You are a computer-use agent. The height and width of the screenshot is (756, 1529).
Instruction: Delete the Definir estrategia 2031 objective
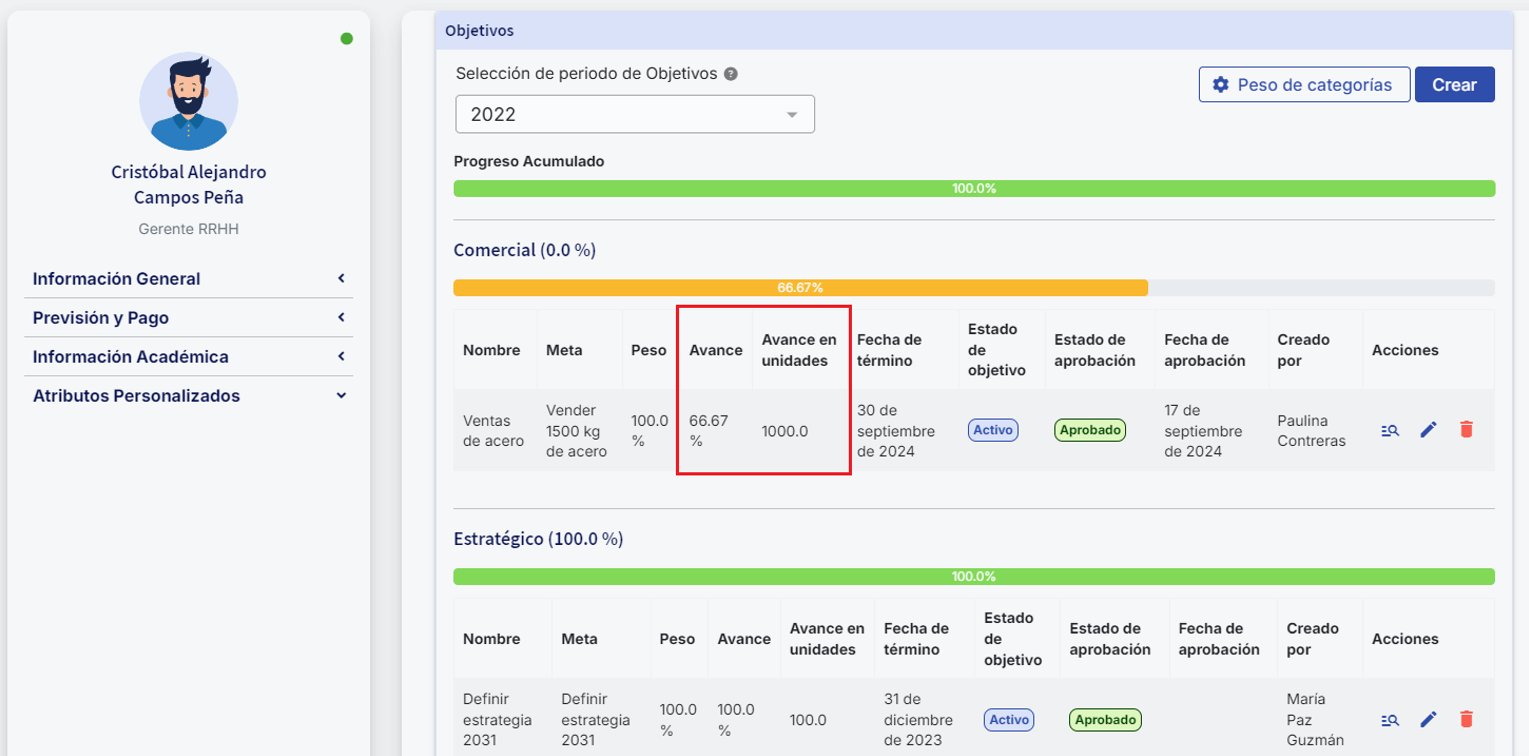click(1466, 719)
